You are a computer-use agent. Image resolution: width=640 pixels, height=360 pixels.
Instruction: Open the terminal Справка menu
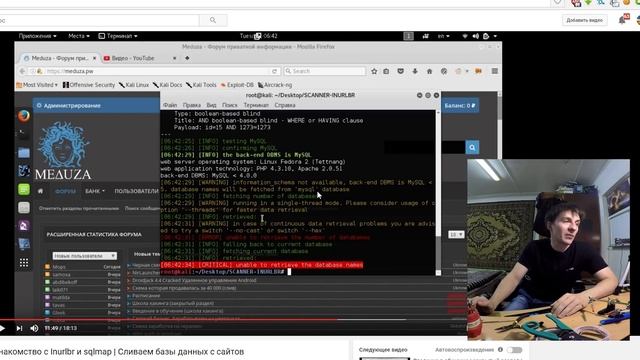pyautogui.click(x=285, y=105)
